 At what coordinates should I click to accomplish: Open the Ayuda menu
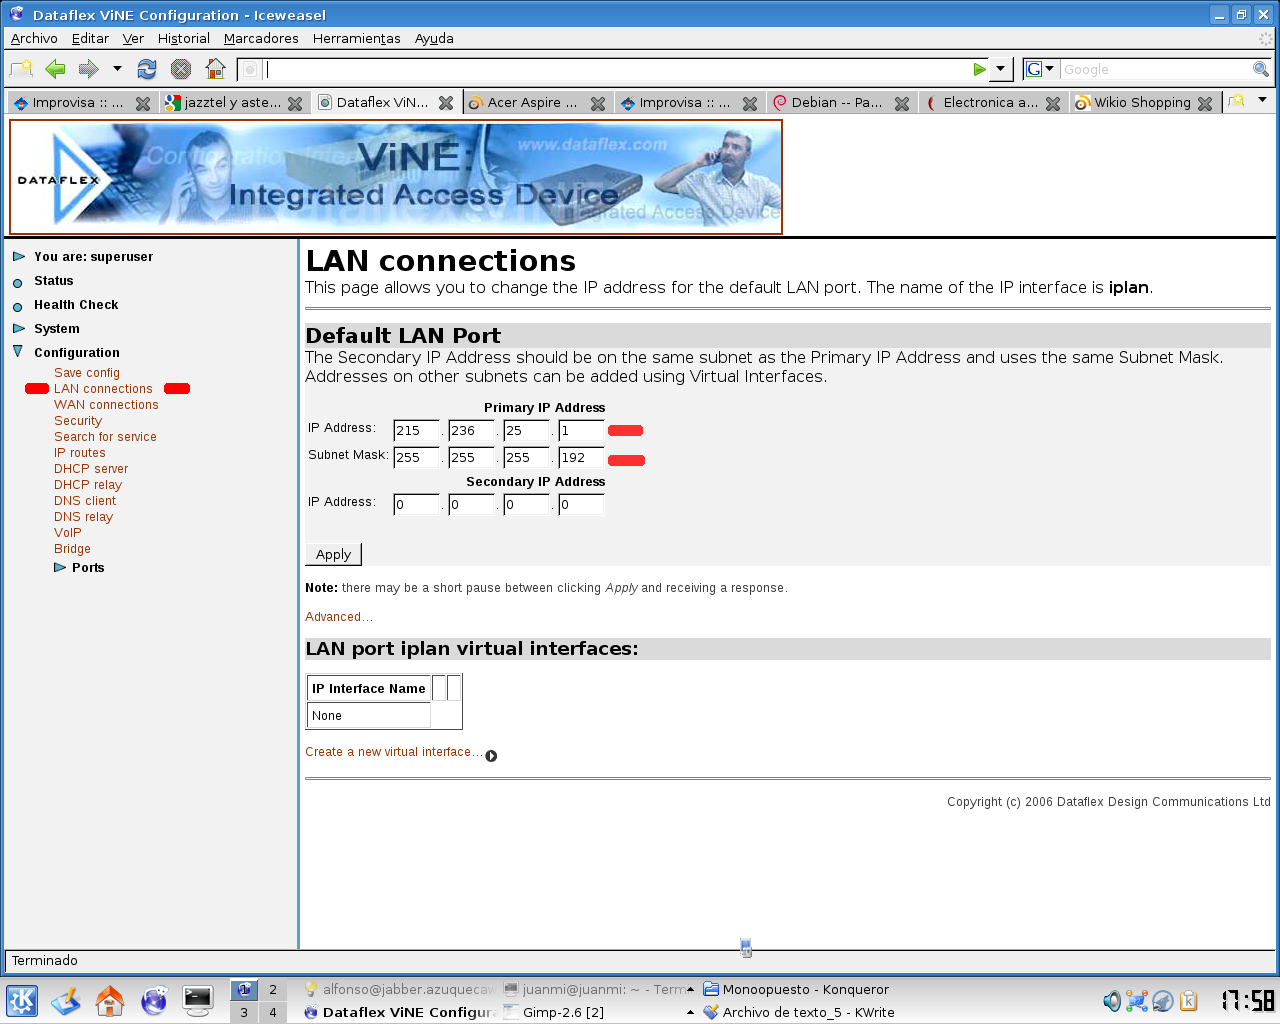click(x=434, y=38)
